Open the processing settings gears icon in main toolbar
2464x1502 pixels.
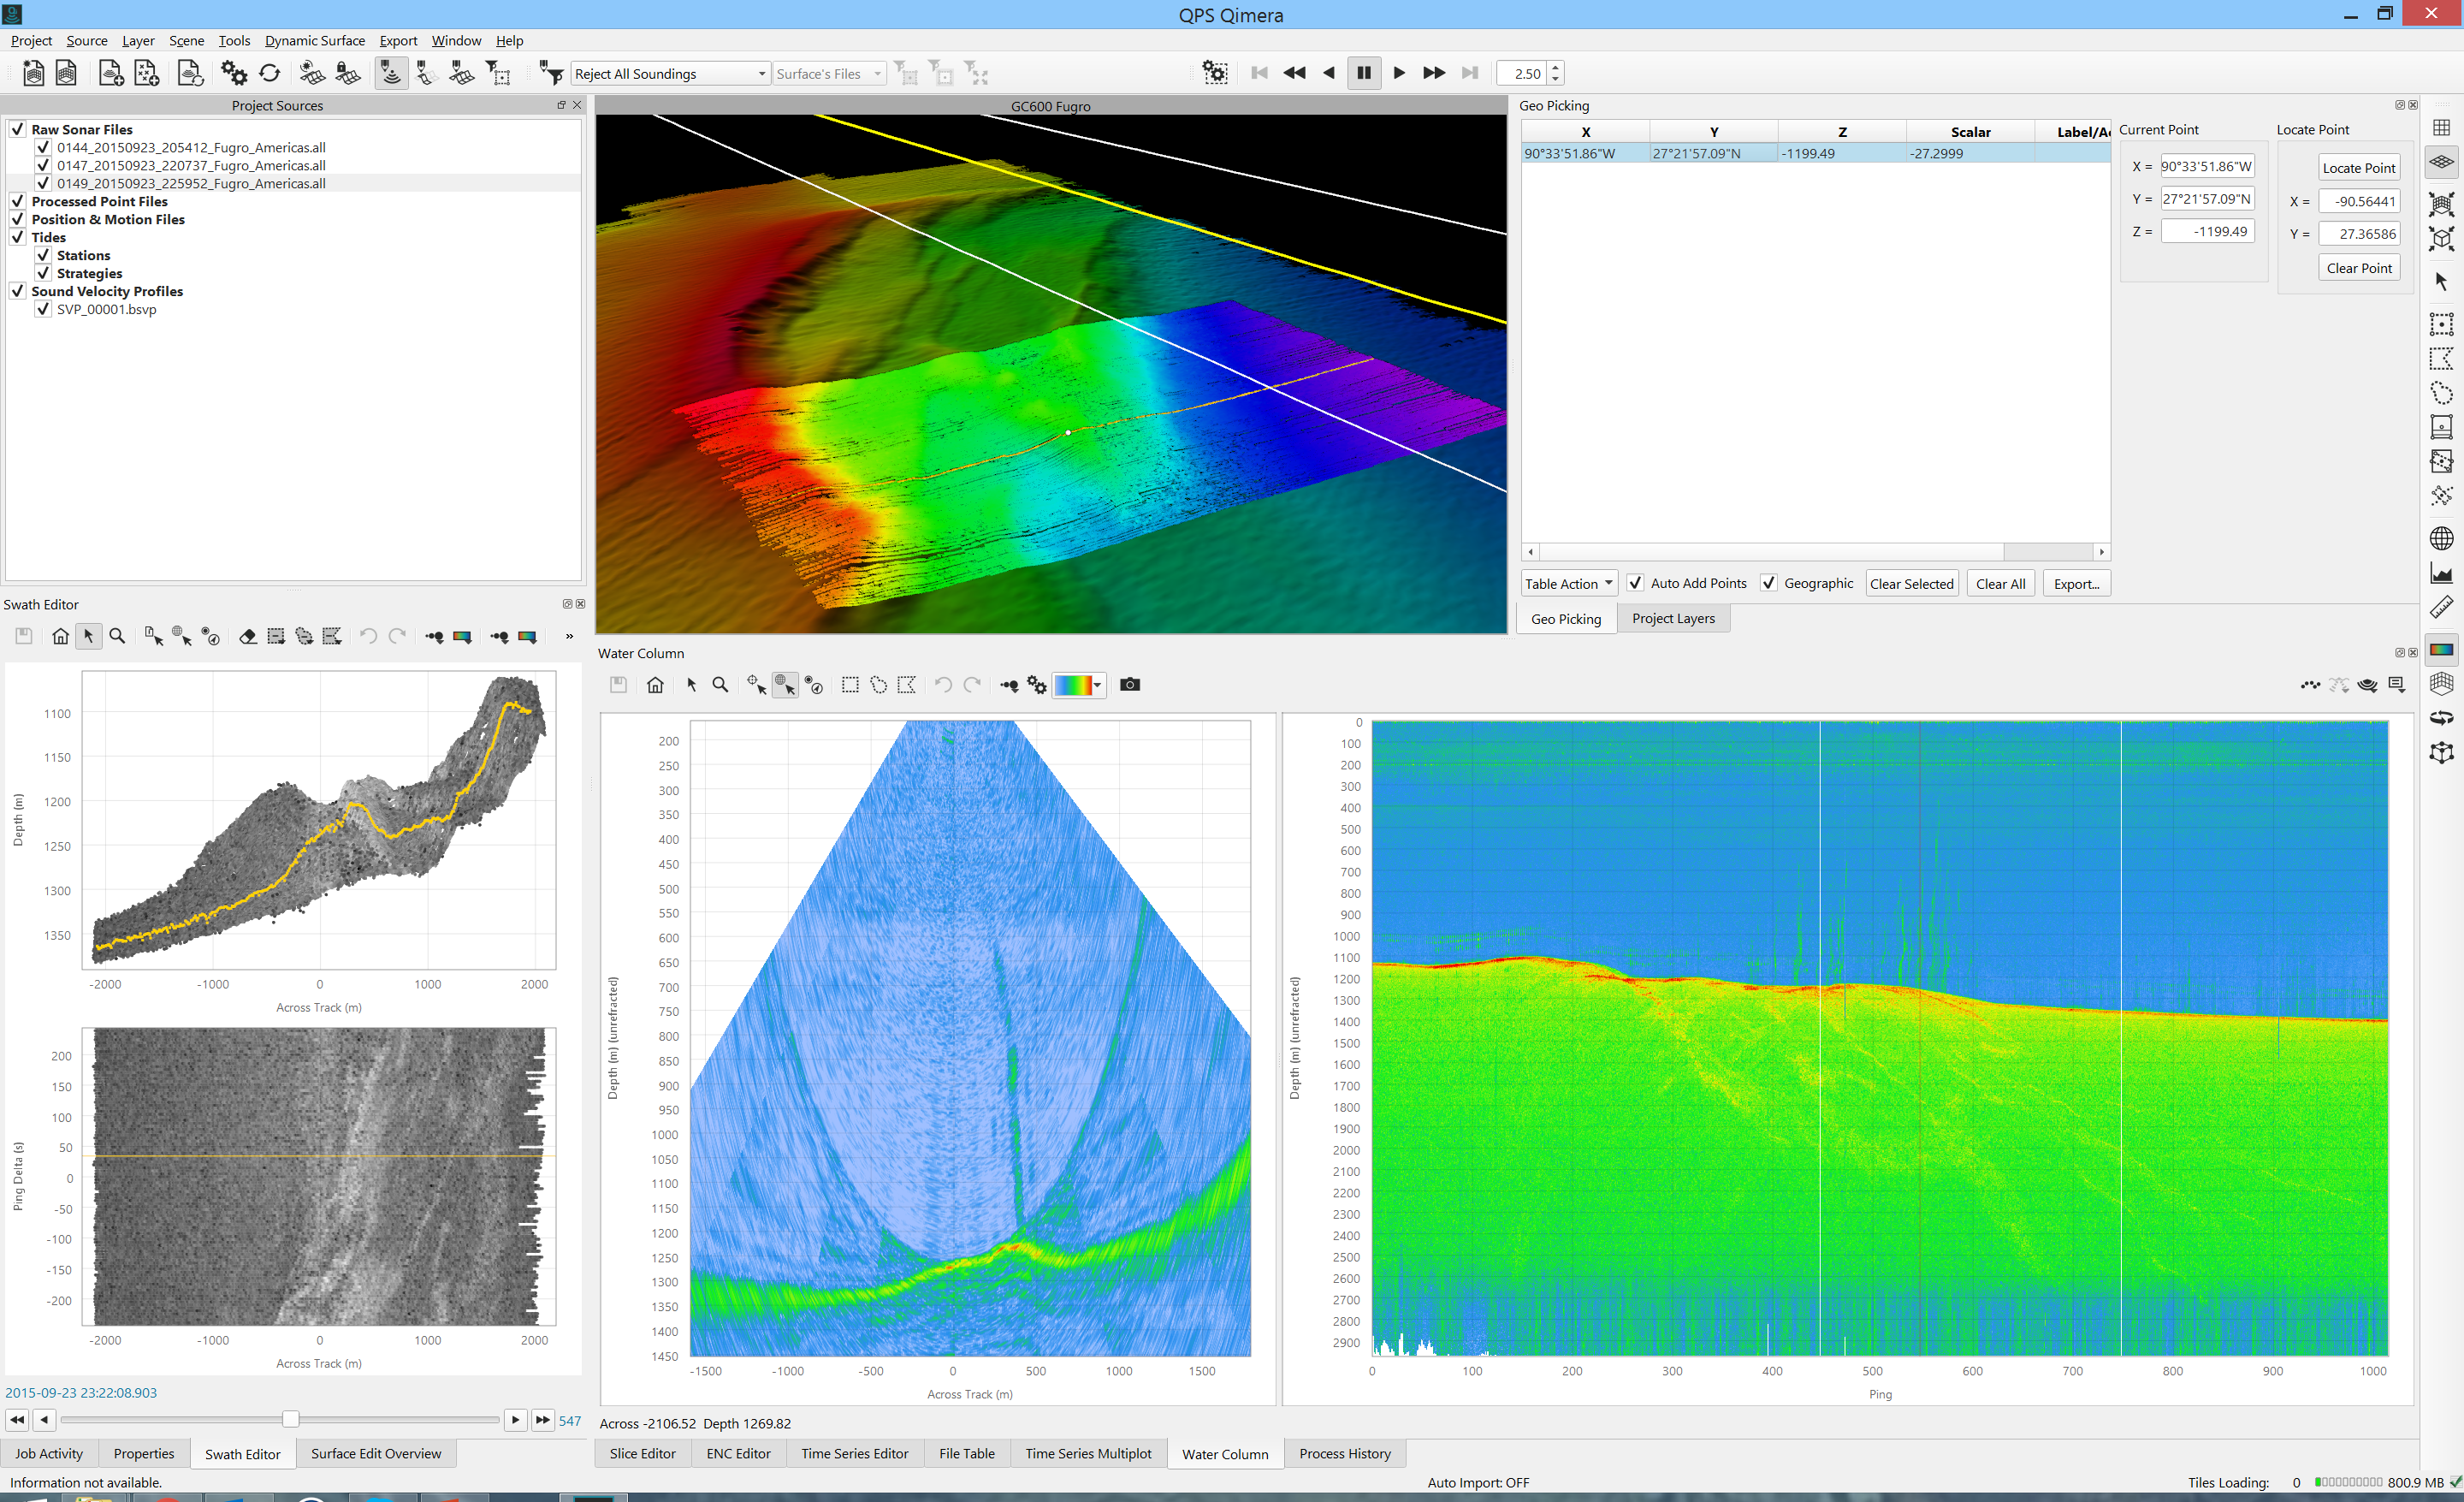pos(233,73)
